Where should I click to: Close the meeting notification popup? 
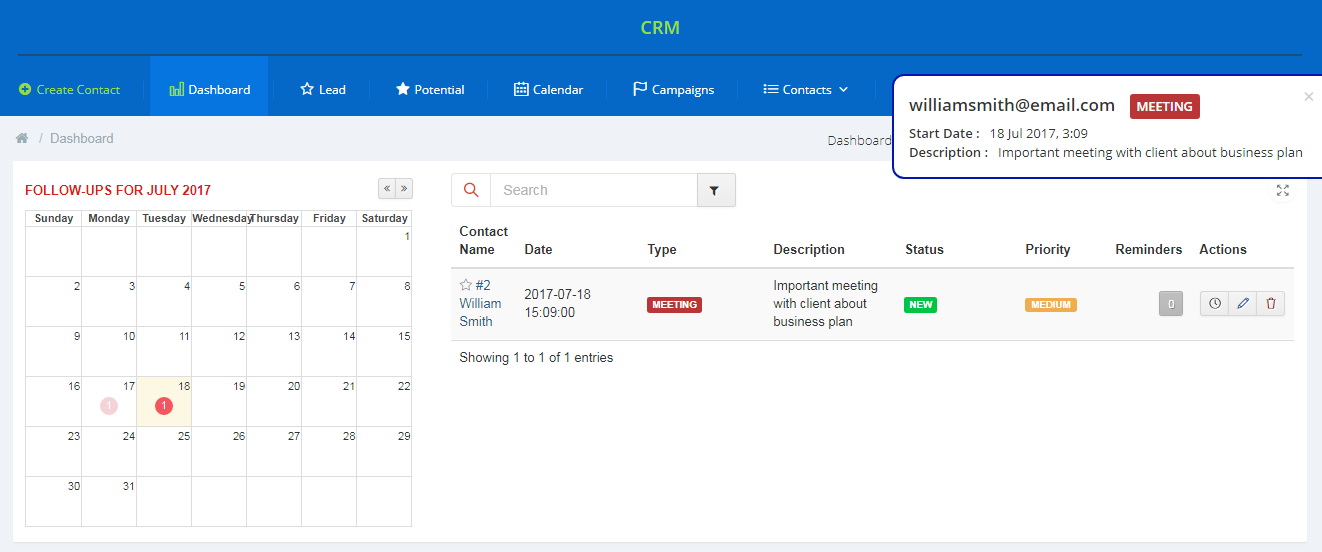(x=1309, y=97)
